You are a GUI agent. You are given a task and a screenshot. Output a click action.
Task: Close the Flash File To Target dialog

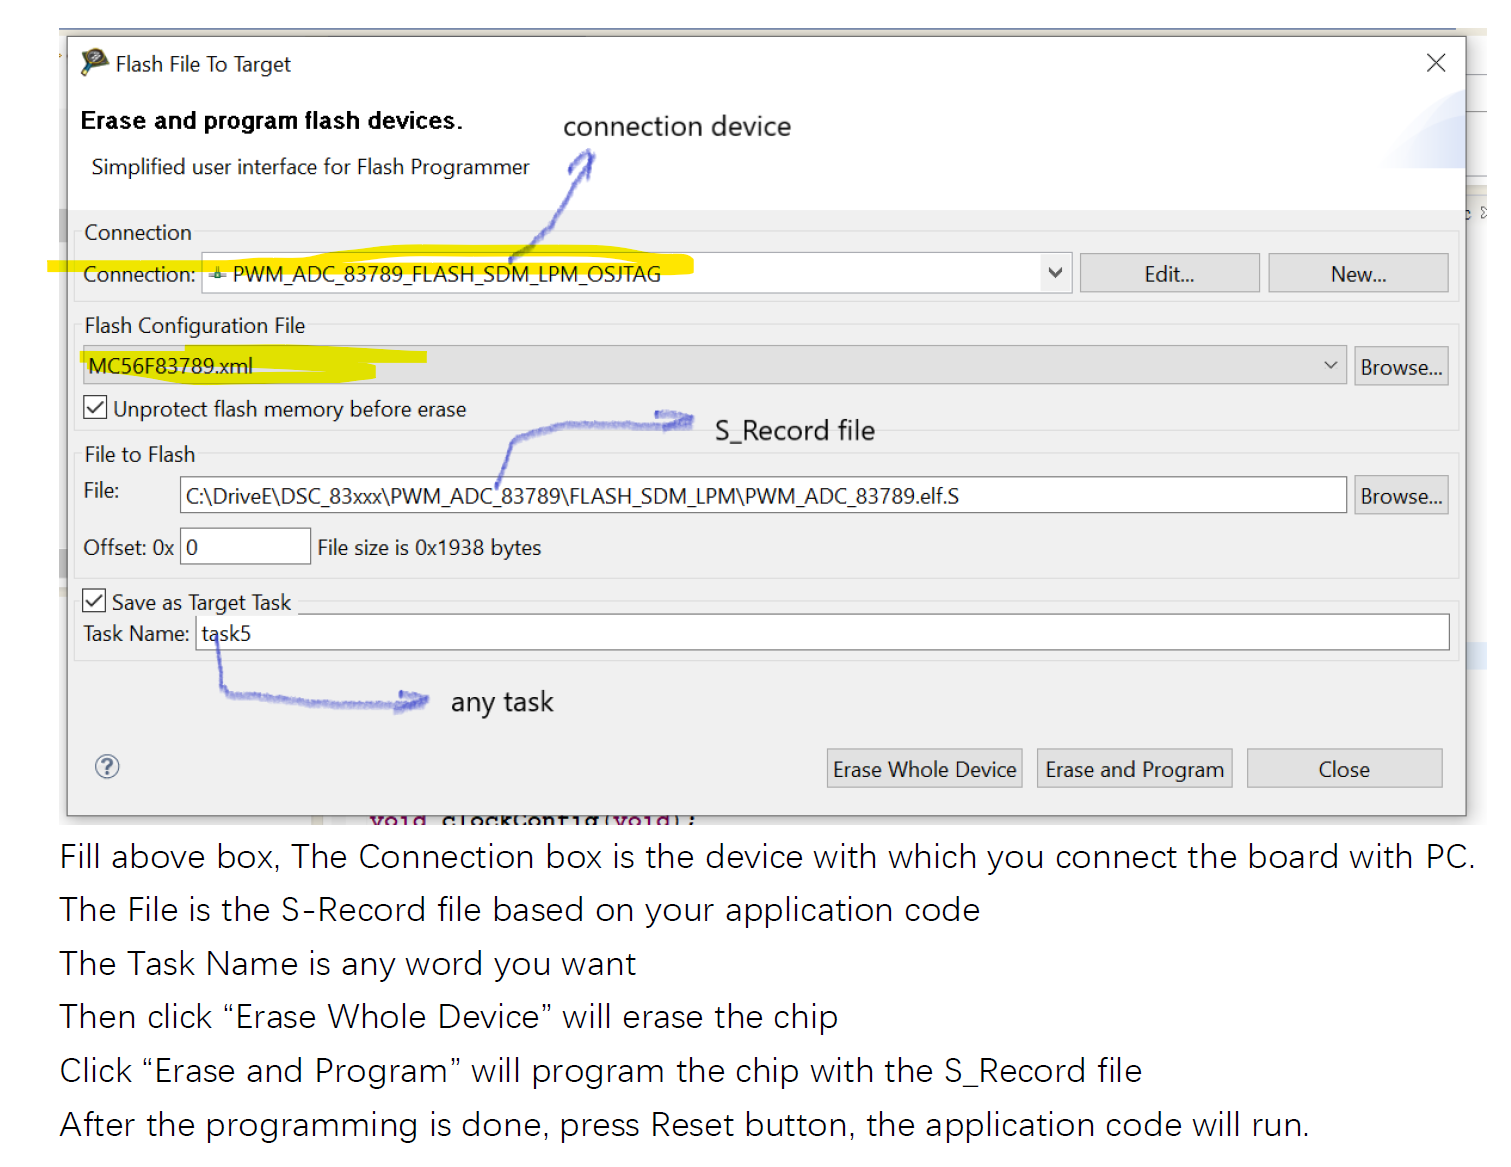tap(1344, 768)
